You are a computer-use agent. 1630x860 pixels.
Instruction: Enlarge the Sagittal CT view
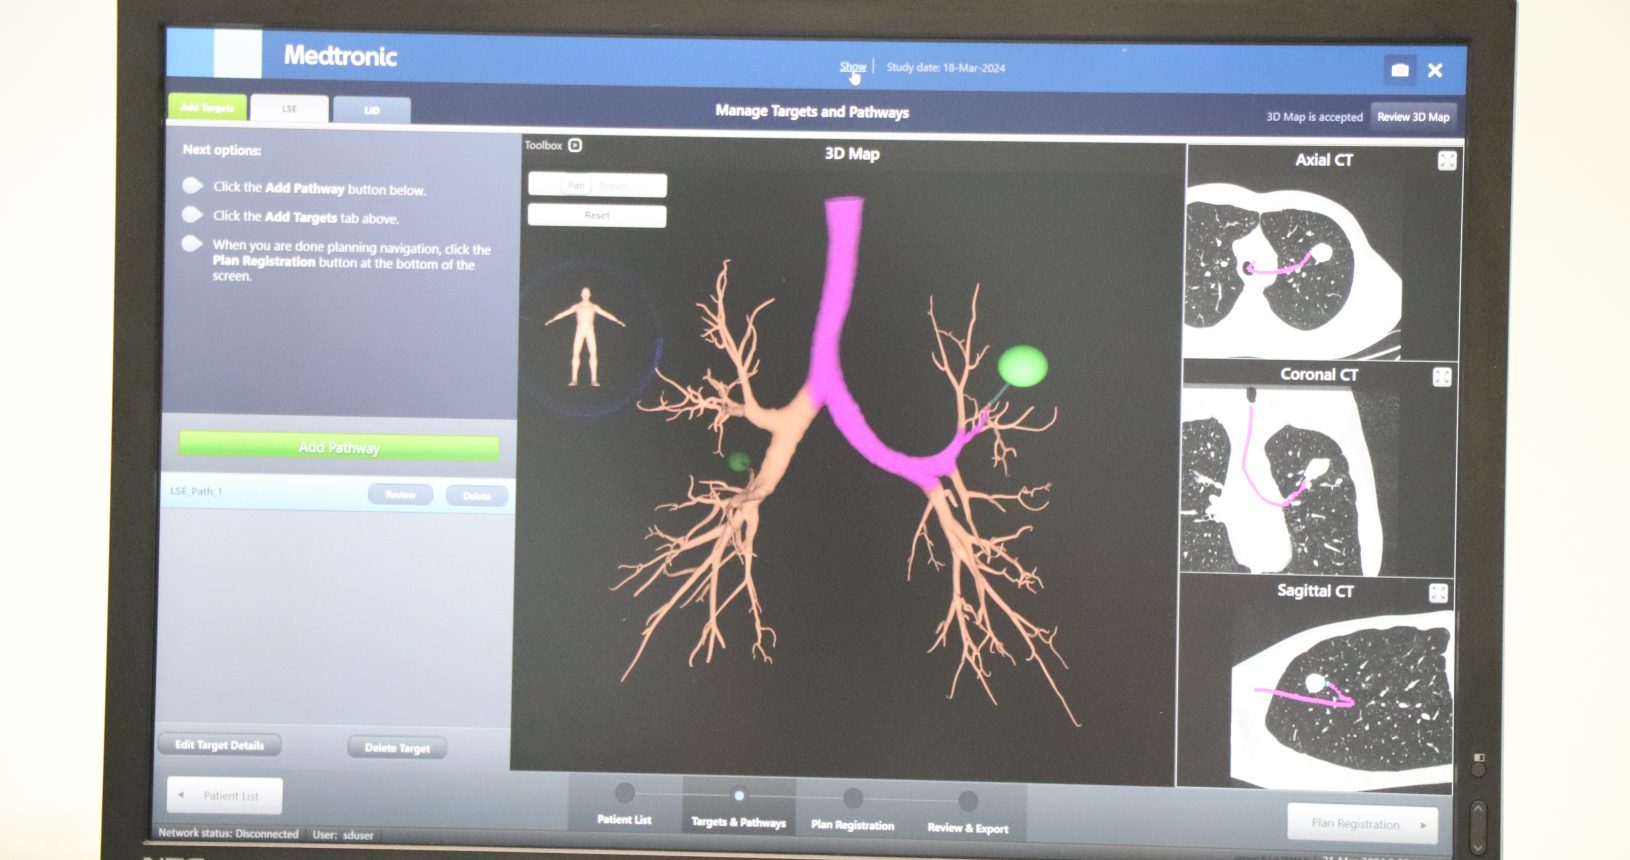(1438, 593)
